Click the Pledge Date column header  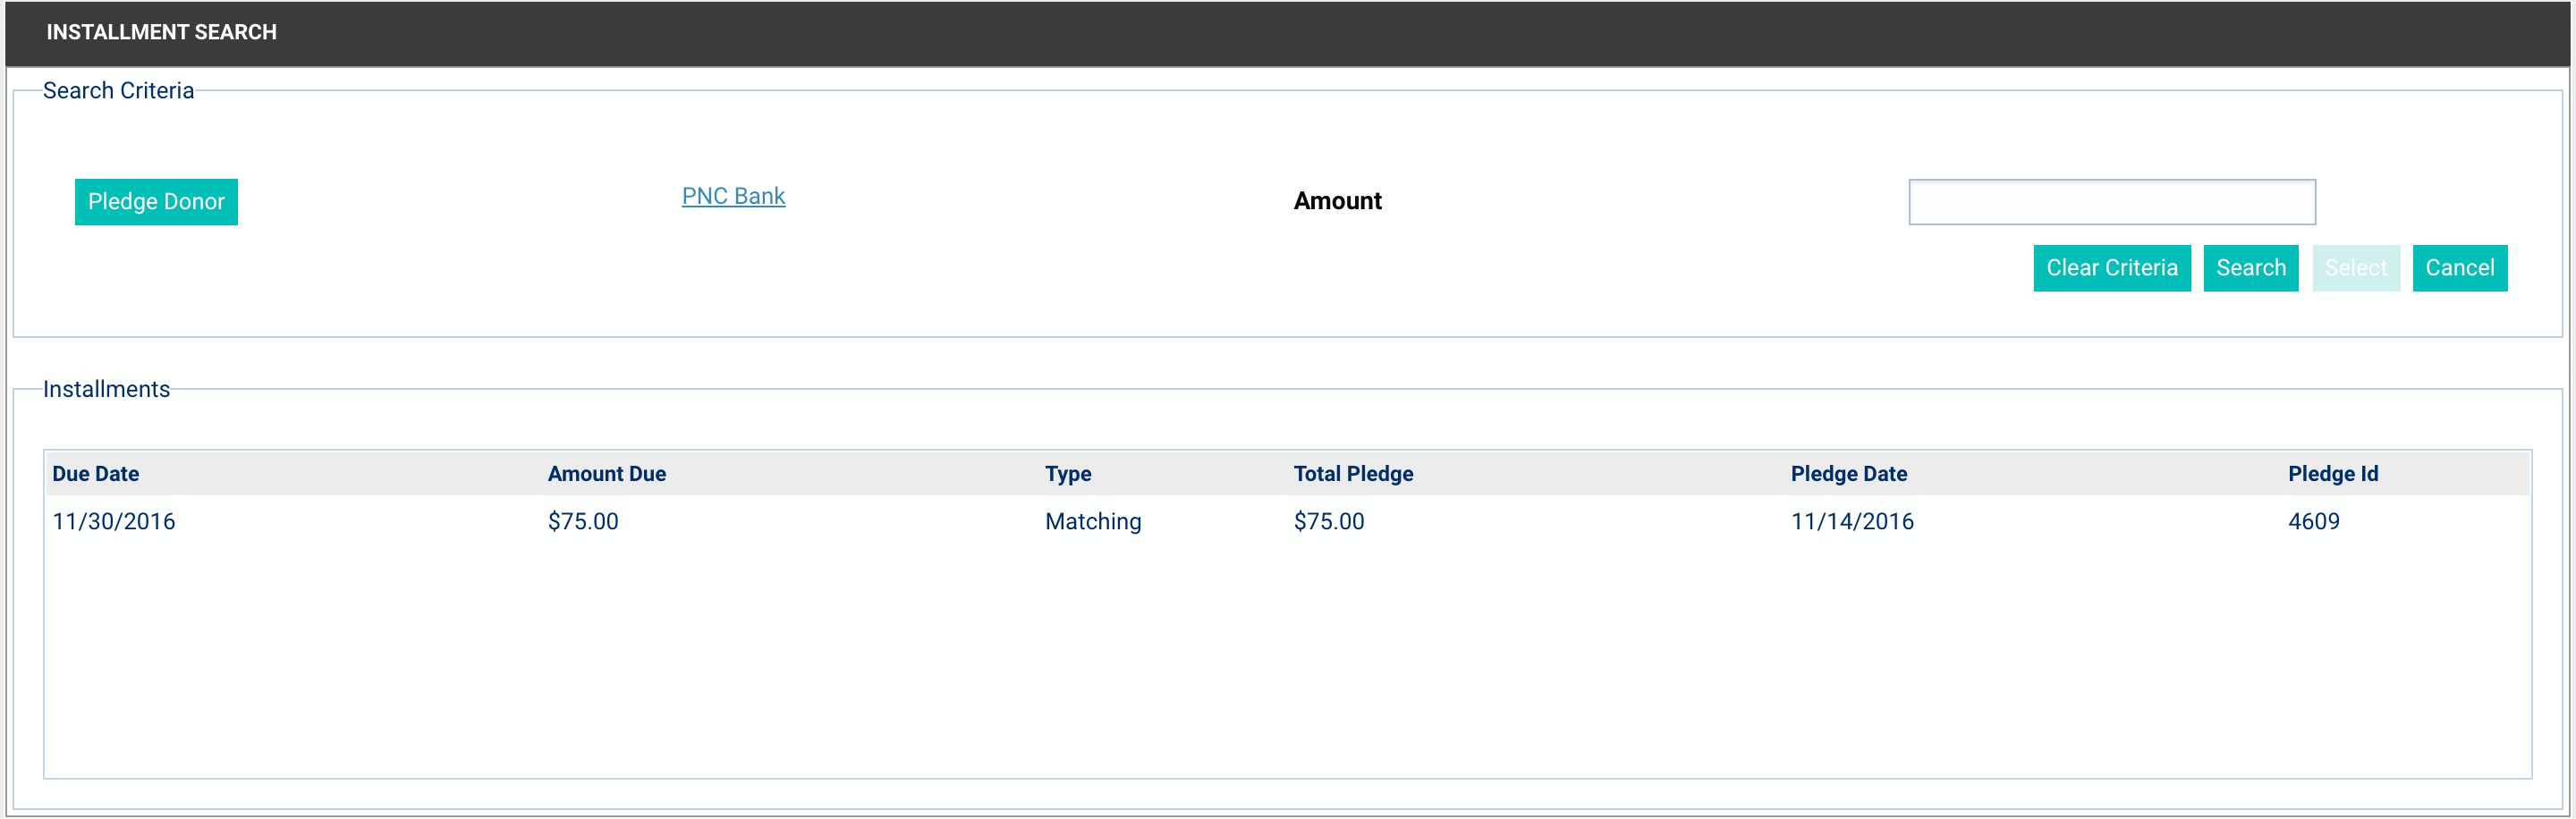point(1849,474)
